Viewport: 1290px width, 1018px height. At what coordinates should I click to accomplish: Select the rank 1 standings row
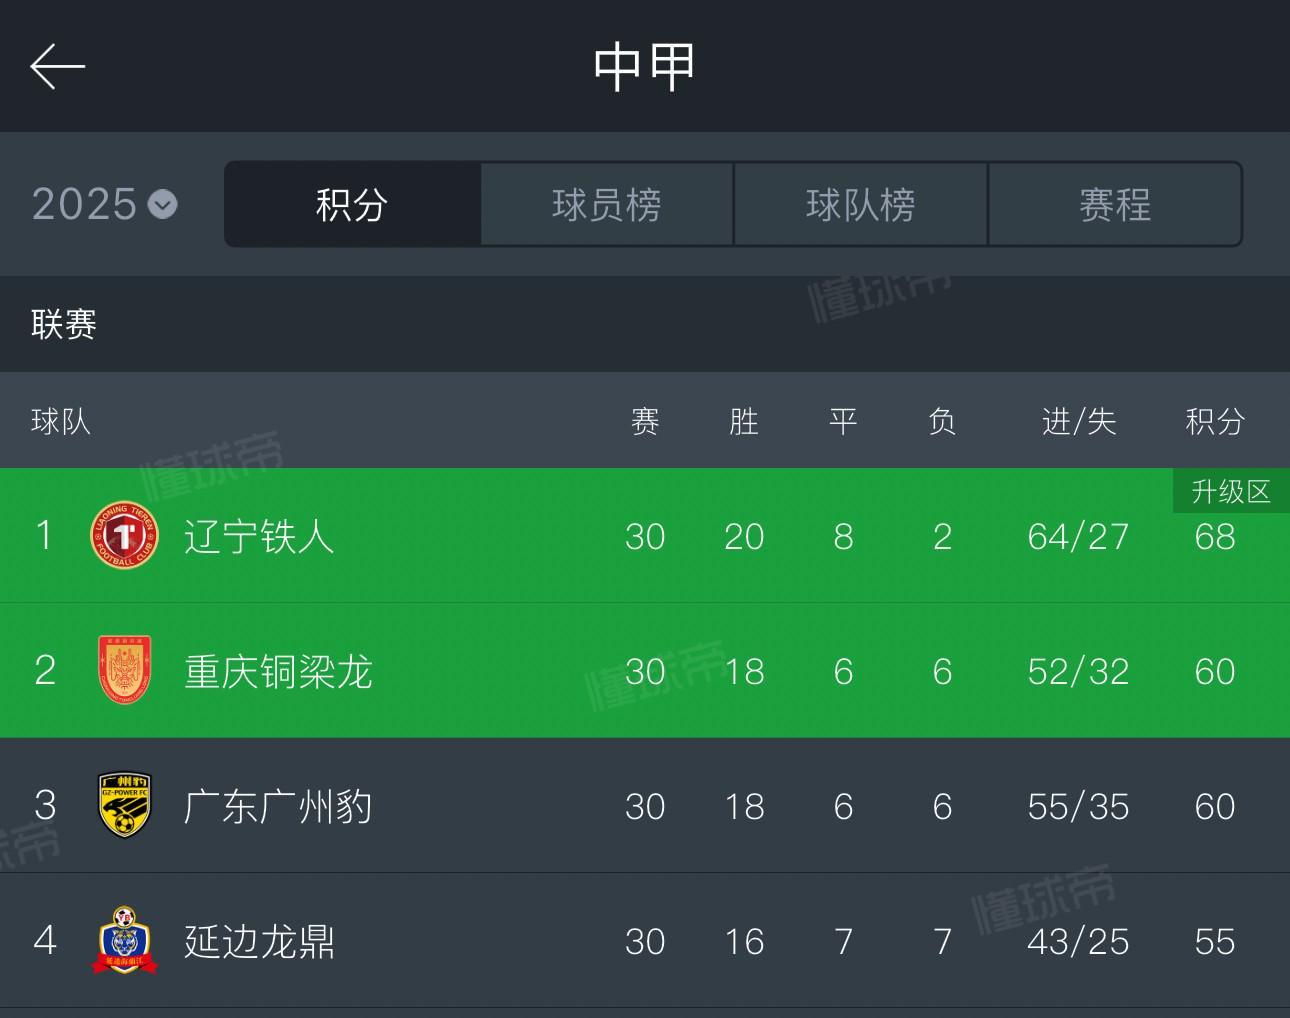coord(645,536)
